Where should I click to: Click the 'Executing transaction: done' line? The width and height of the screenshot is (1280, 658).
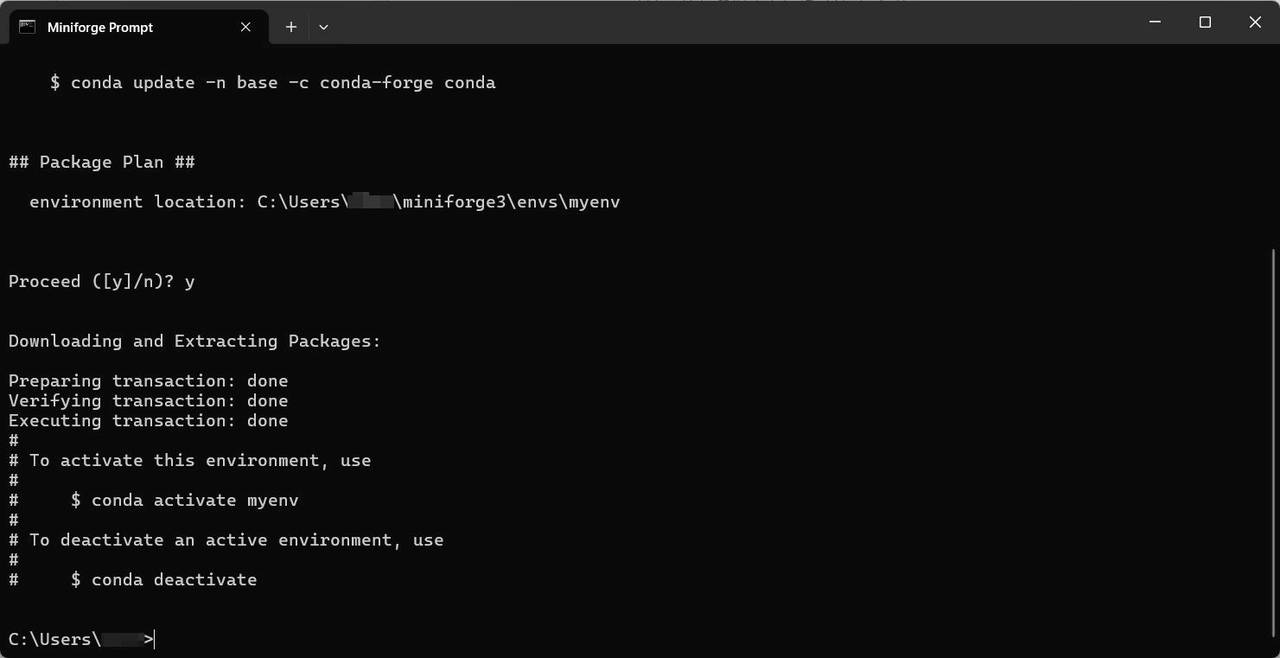pos(148,421)
